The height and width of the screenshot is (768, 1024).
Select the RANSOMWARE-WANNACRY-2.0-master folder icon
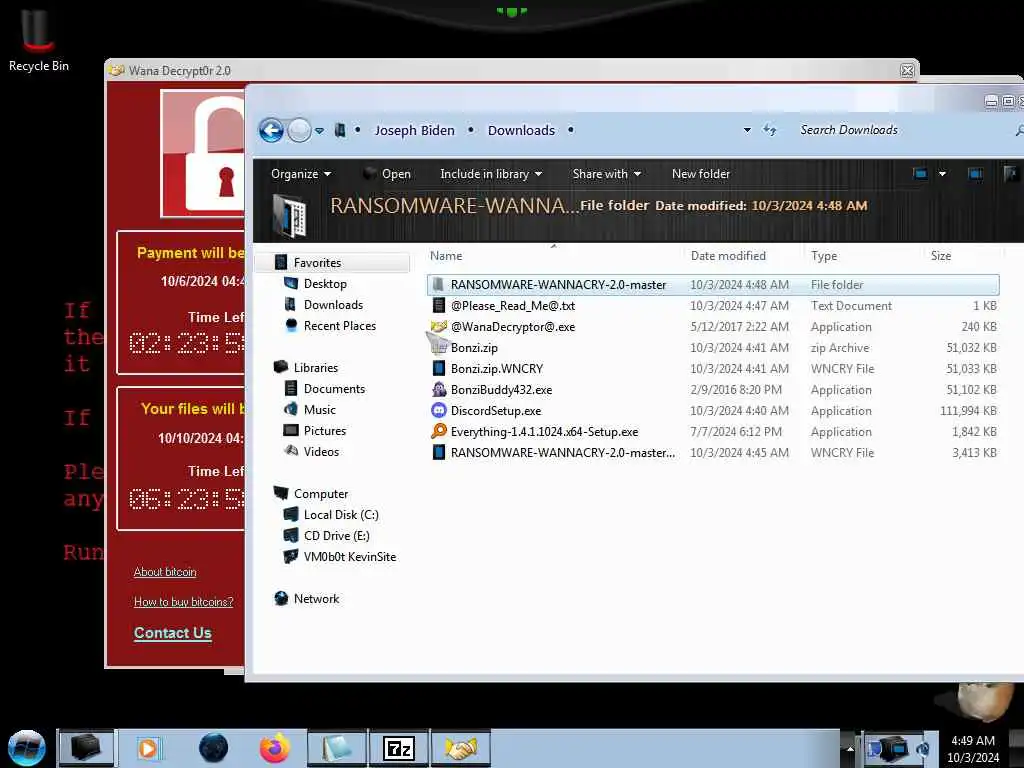pyautogui.click(x=438, y=285)
